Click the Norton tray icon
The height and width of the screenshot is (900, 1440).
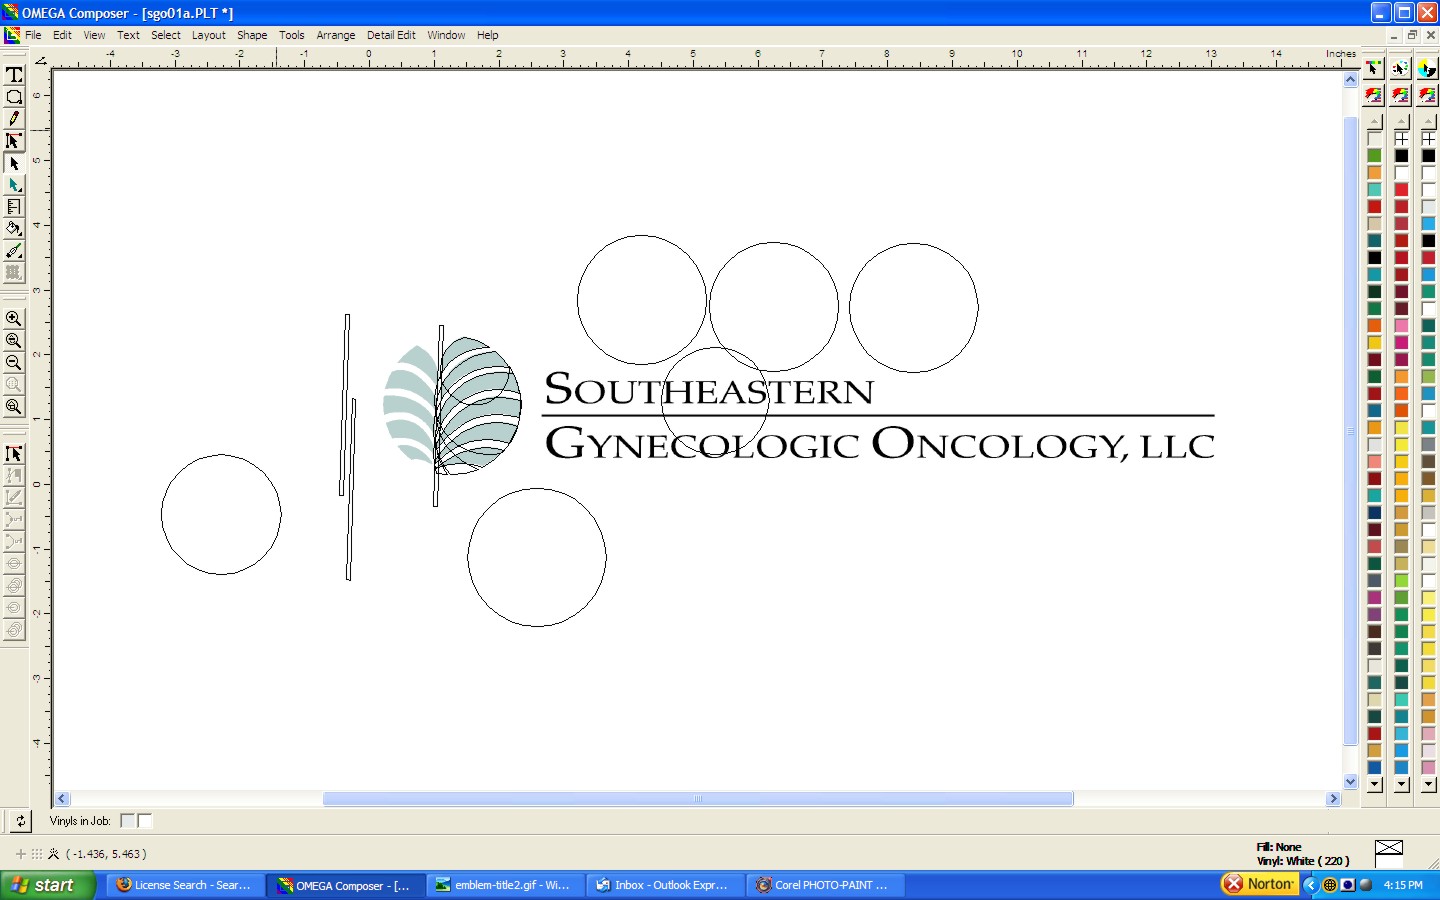click(x=1260, y=884)
